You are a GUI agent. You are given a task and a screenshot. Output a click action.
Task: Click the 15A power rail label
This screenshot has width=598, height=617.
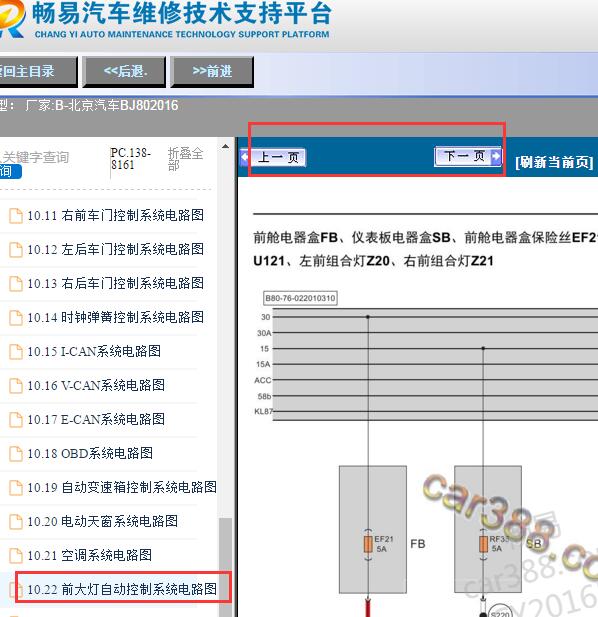pyautogui.click(x=263, y=364)
